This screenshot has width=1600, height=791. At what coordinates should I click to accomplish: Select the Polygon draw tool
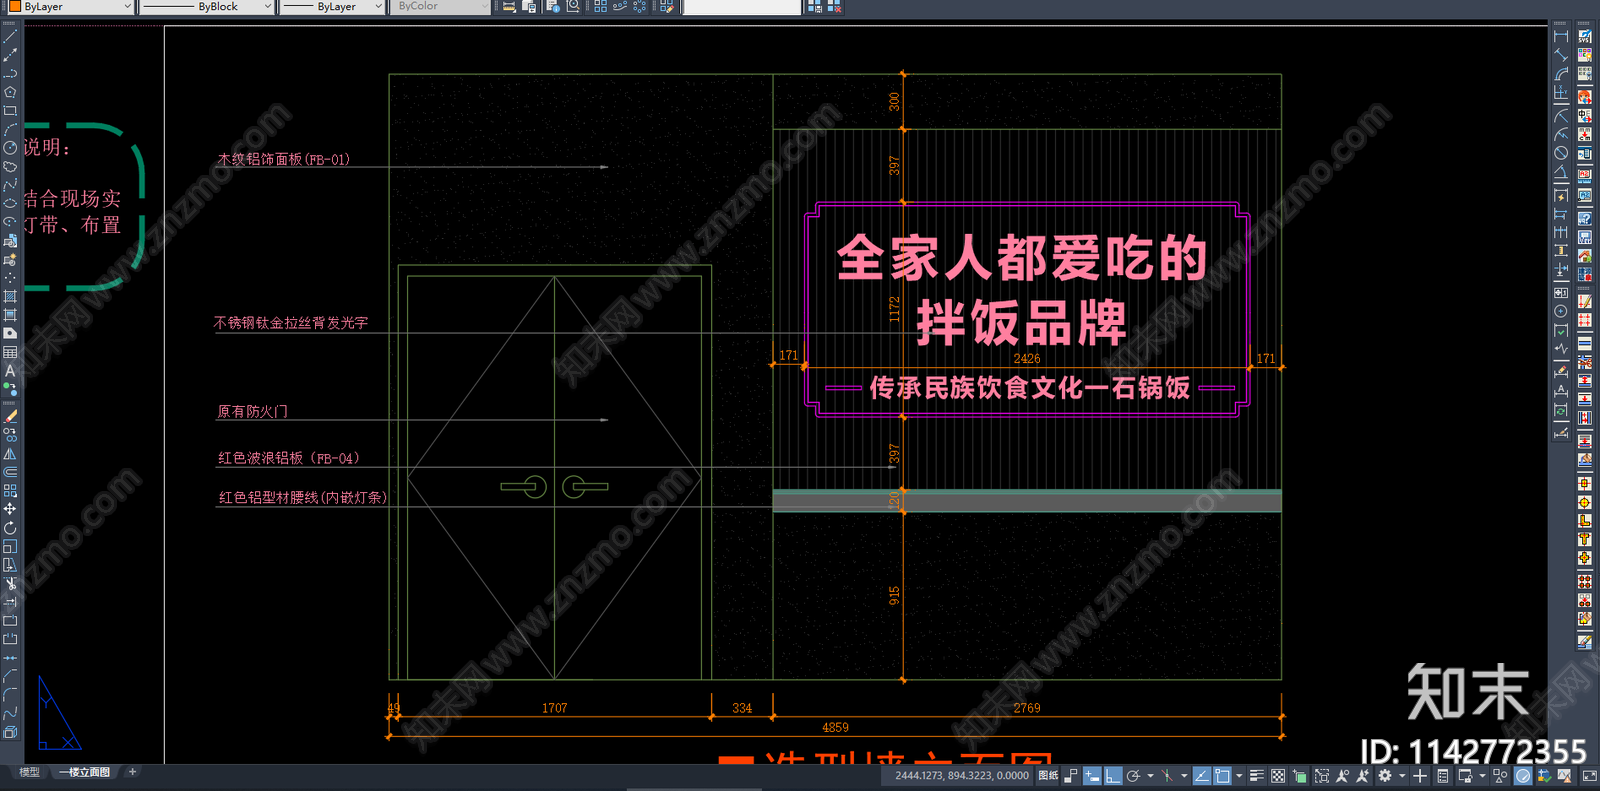tap(10, 91)
